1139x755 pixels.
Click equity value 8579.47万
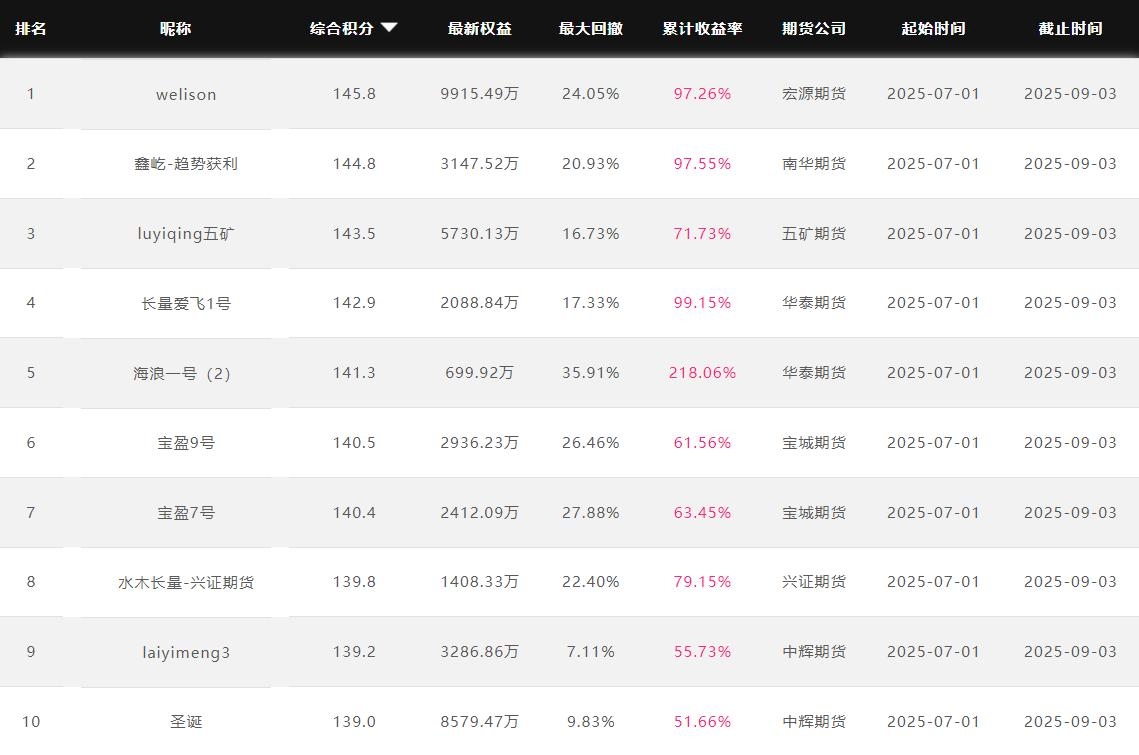tap(479, 722)
